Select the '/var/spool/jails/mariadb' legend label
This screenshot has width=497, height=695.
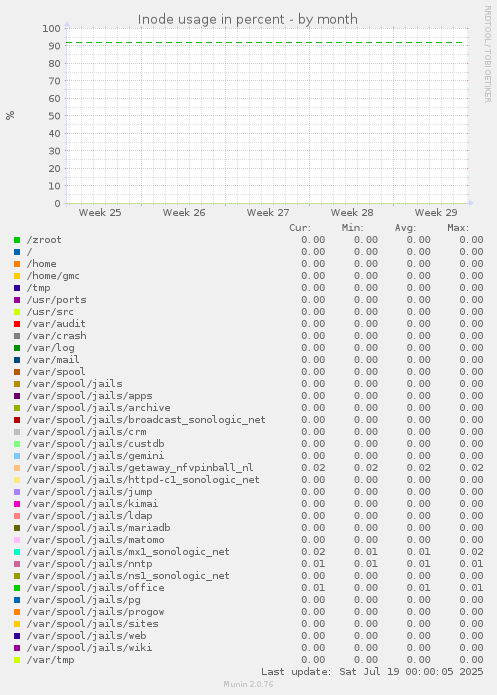point(98,527)
